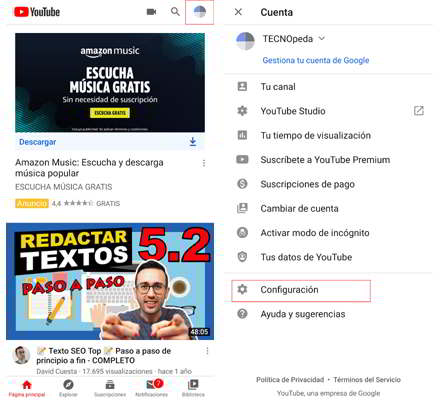Open the search magnifier icon
443x400 pixels.
[175, 12]
